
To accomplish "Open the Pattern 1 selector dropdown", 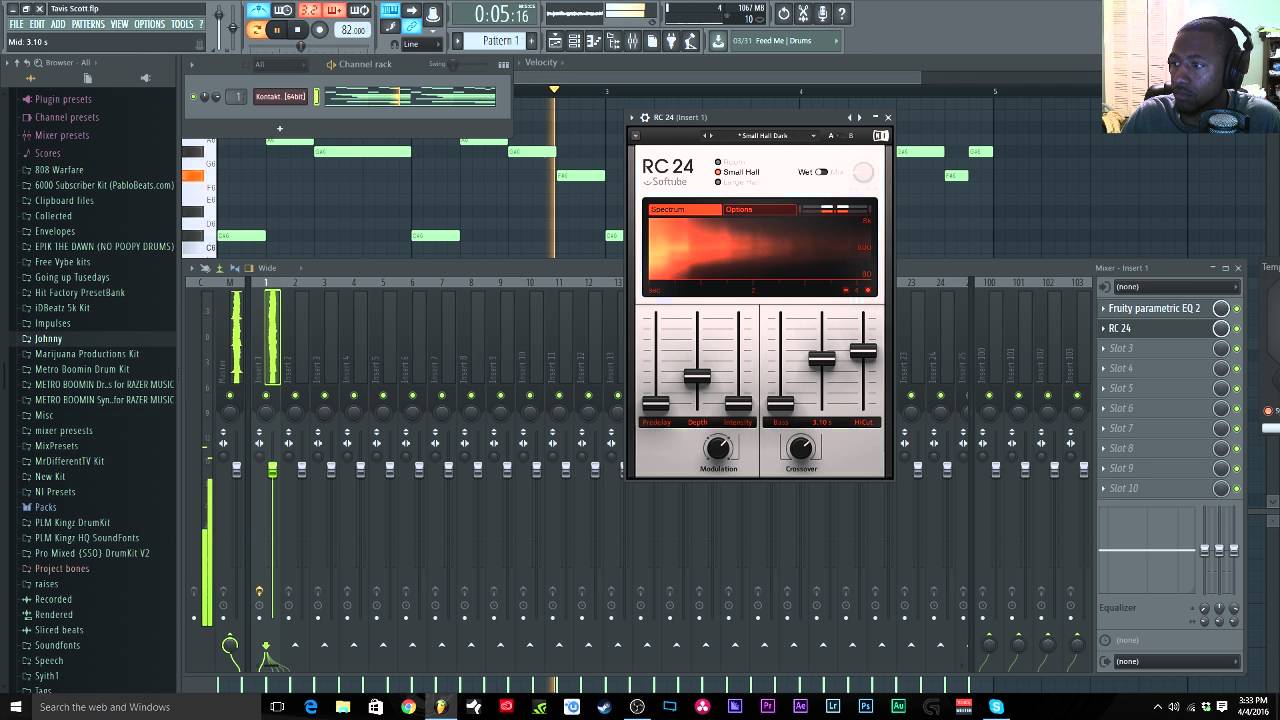I will pyautogui.click(x=501, y=41).
